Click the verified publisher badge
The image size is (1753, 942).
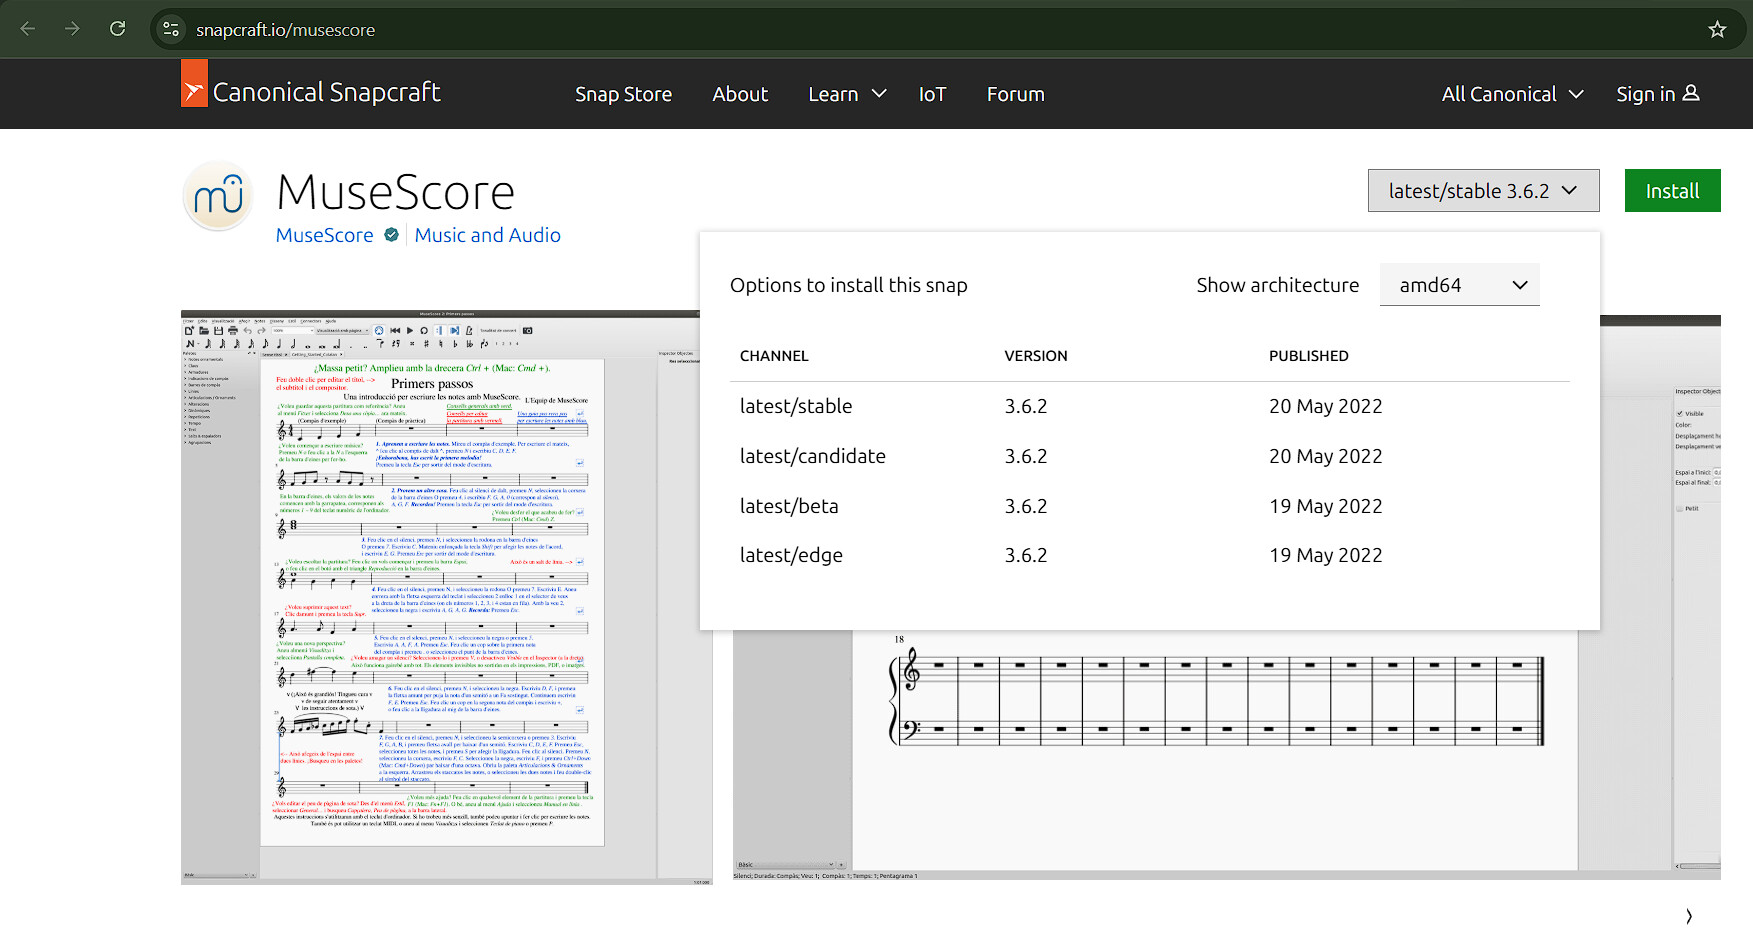(x=392, y=235)
